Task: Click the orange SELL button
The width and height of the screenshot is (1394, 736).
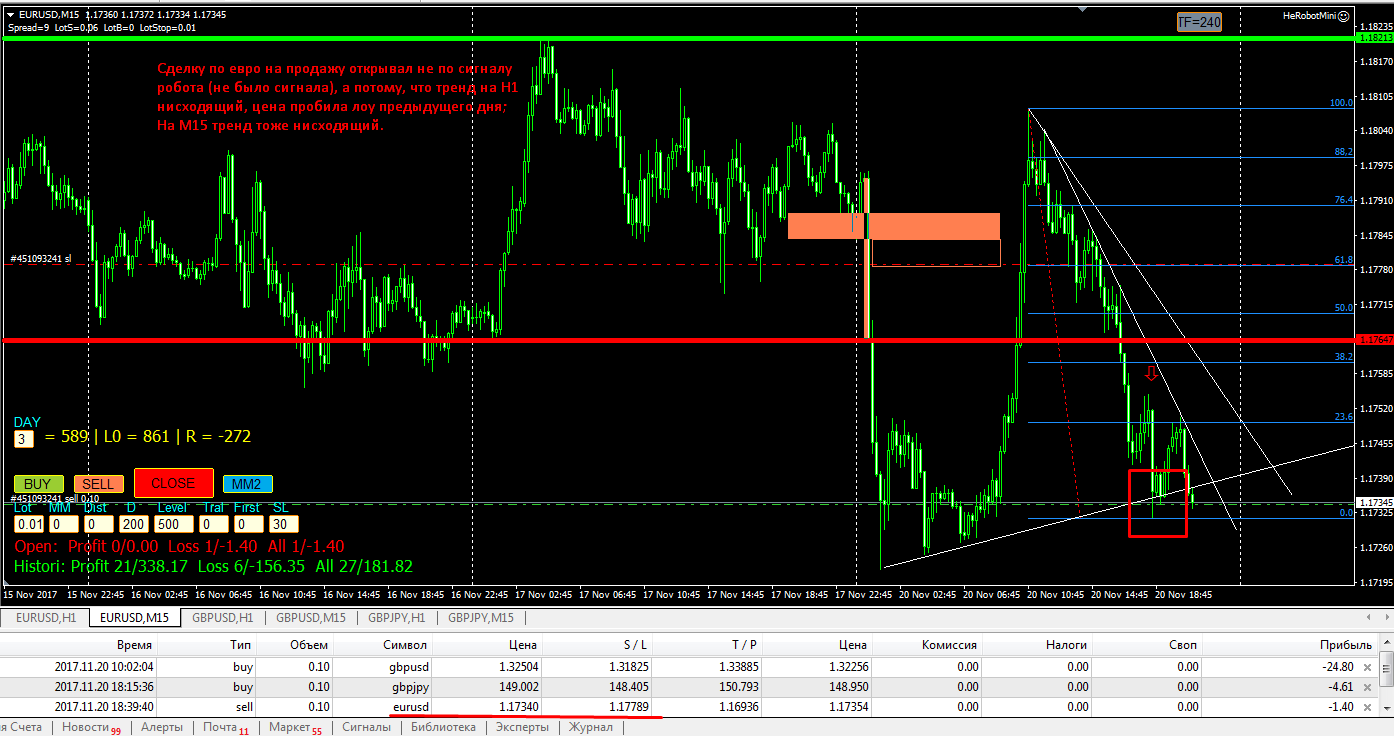Action: 98,484
